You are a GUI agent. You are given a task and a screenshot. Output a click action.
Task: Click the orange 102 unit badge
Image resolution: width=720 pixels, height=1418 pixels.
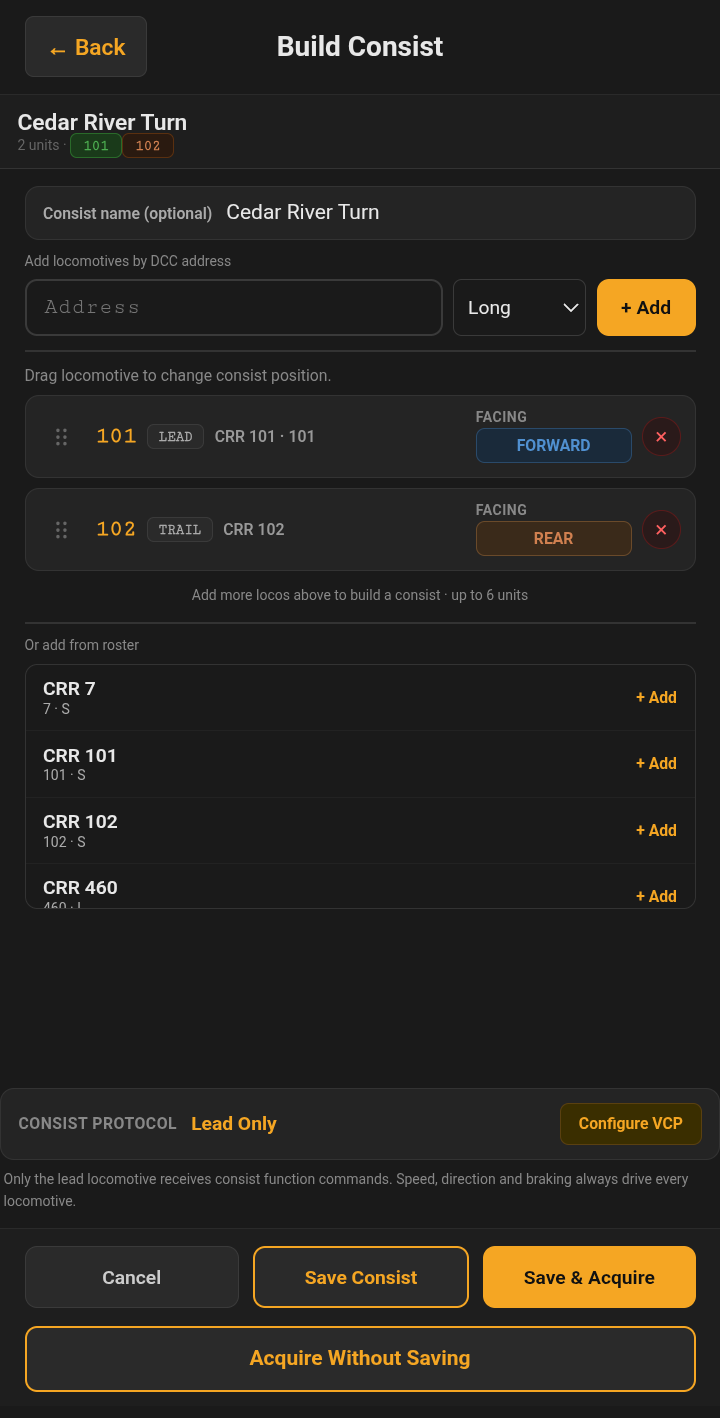click(148, 146)
